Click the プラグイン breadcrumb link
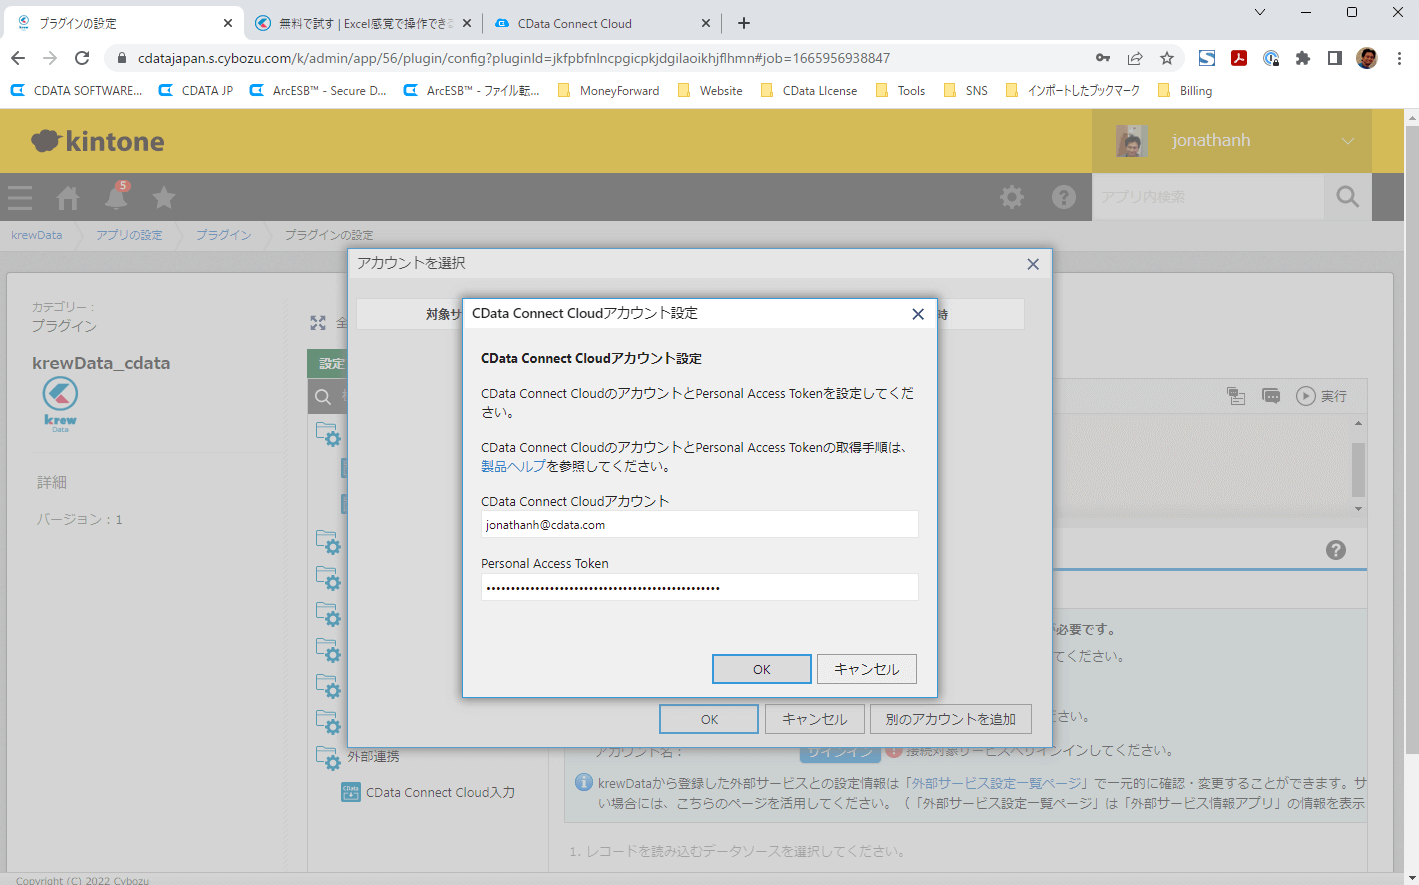The width and height of the screenshot is (1419, 885). pos(223,235)
